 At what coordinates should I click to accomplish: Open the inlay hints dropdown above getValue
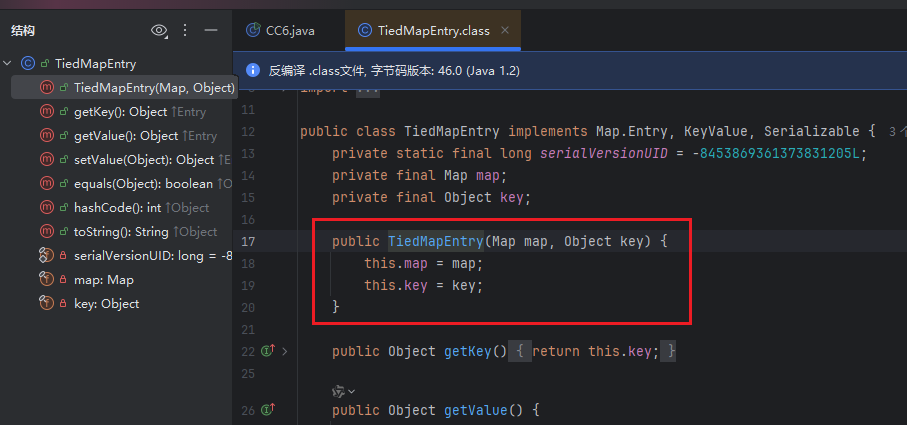(x=344, y=390)
